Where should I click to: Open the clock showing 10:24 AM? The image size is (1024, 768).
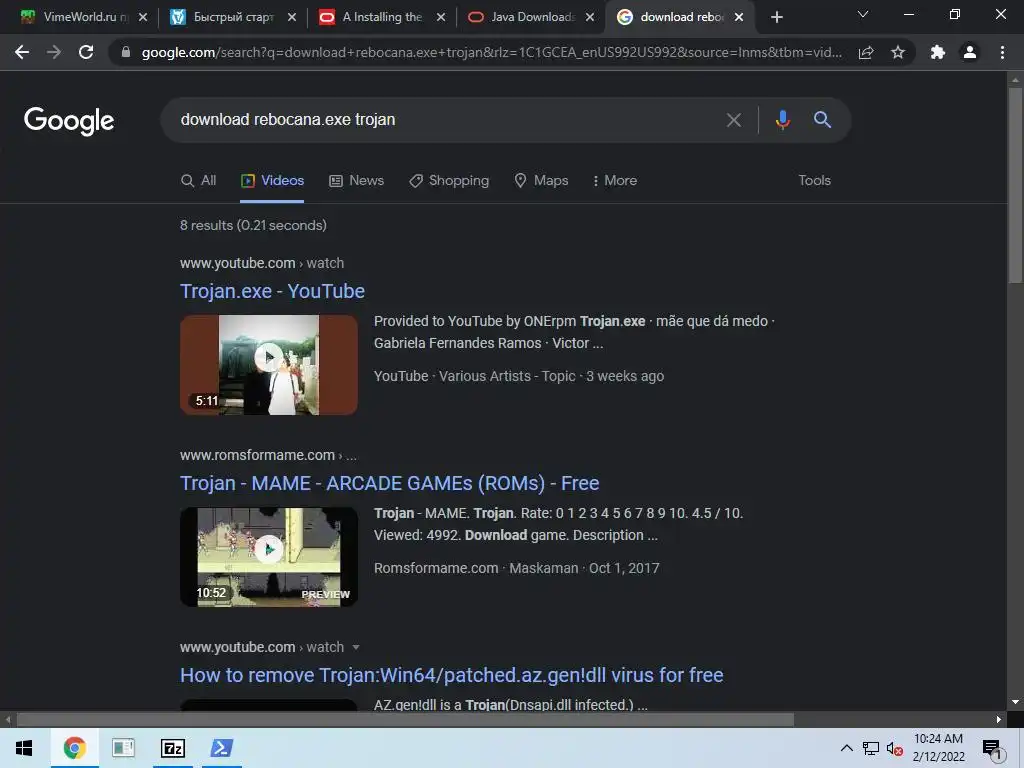(938, 748)
